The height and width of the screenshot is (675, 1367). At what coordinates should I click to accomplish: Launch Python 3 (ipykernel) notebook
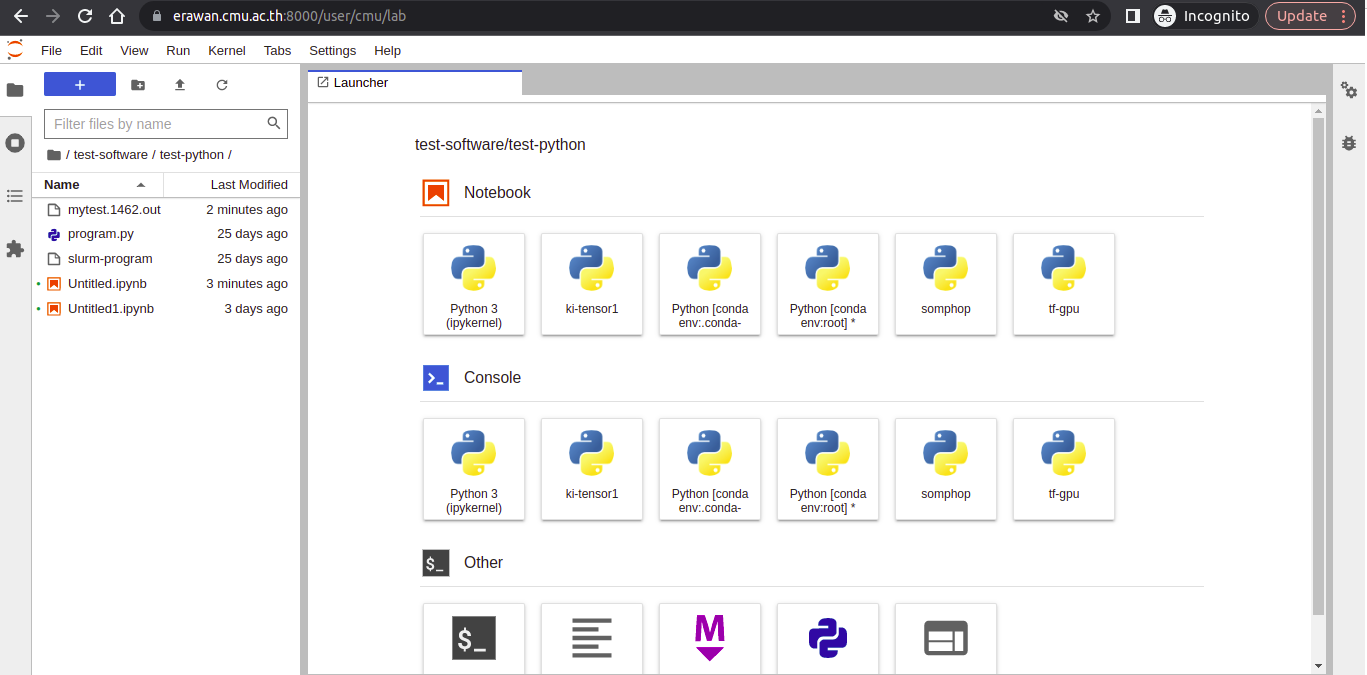click(x=474, y=284)
